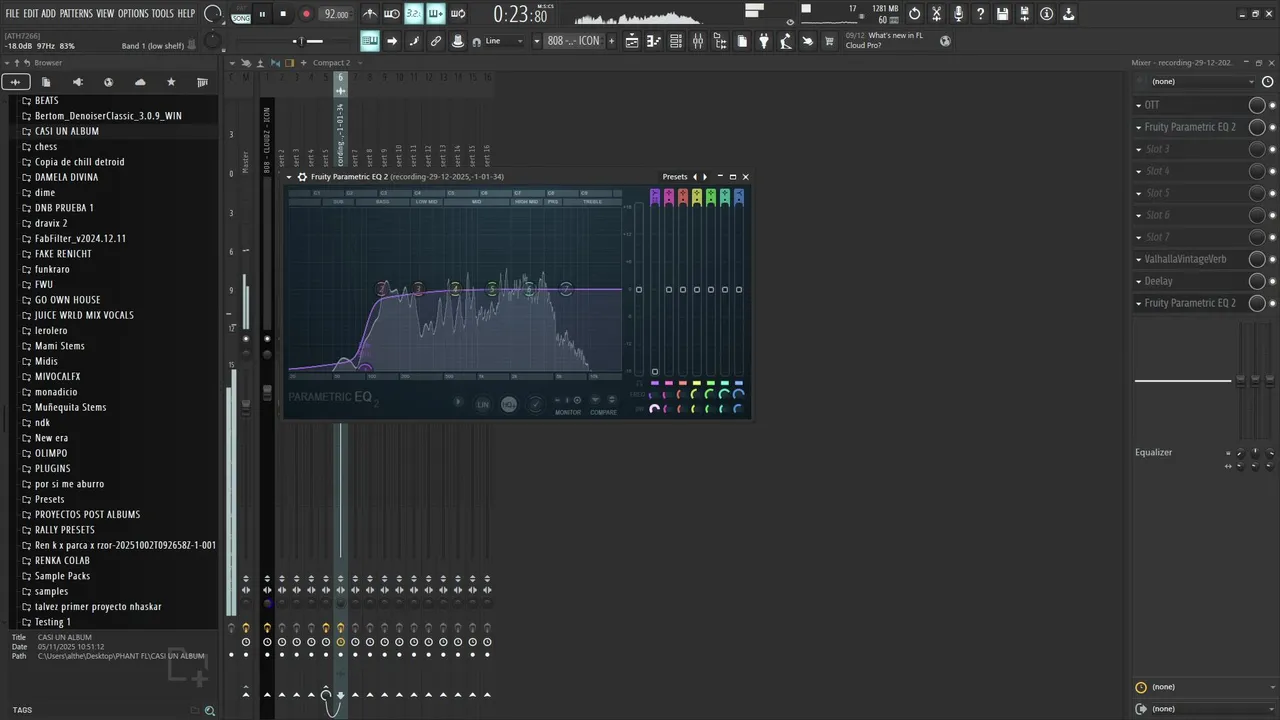Open the Mixer view icon
Image resolution: width=1280 pixels, height=720 pixels.
698,41
